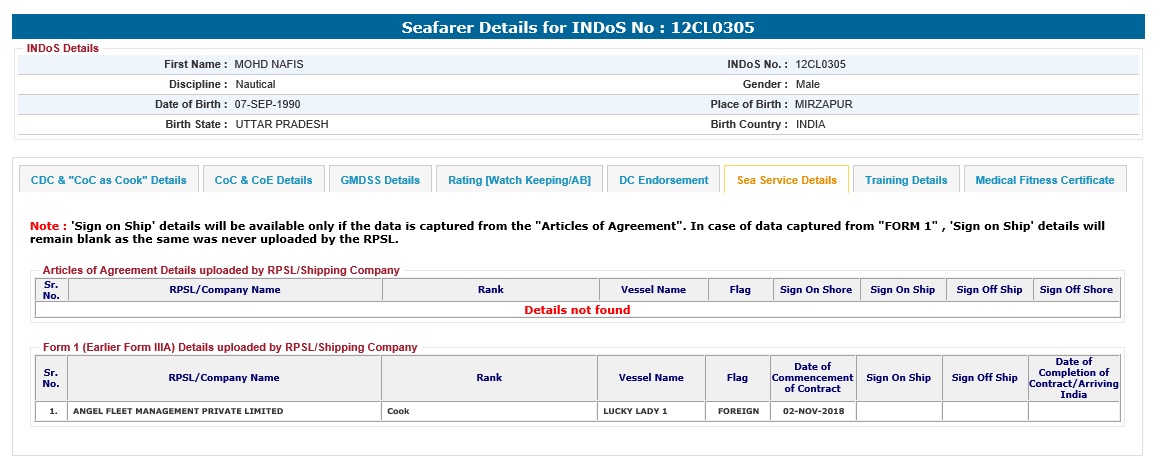Click the 02-NOV-2018 contract commencement date
1166x468 pixels.
pyautogui.click(x=812, y=411)
